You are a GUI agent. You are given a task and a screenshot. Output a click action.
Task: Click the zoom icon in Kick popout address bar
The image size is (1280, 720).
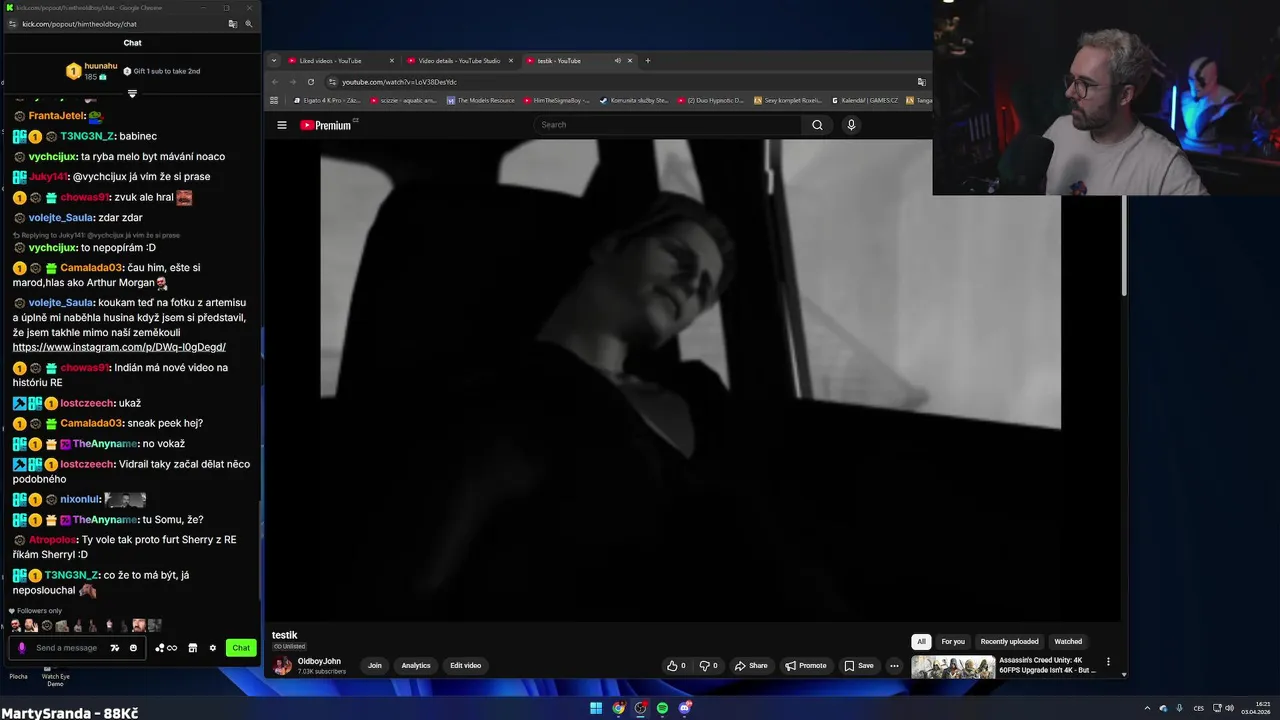[x=249, y=24]
